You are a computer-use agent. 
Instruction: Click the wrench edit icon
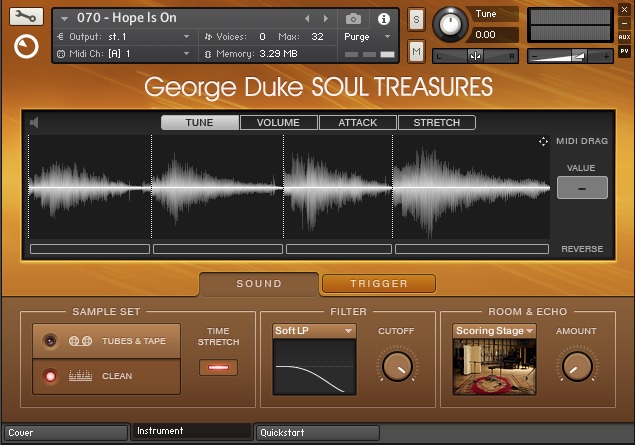tap(27, 17)
